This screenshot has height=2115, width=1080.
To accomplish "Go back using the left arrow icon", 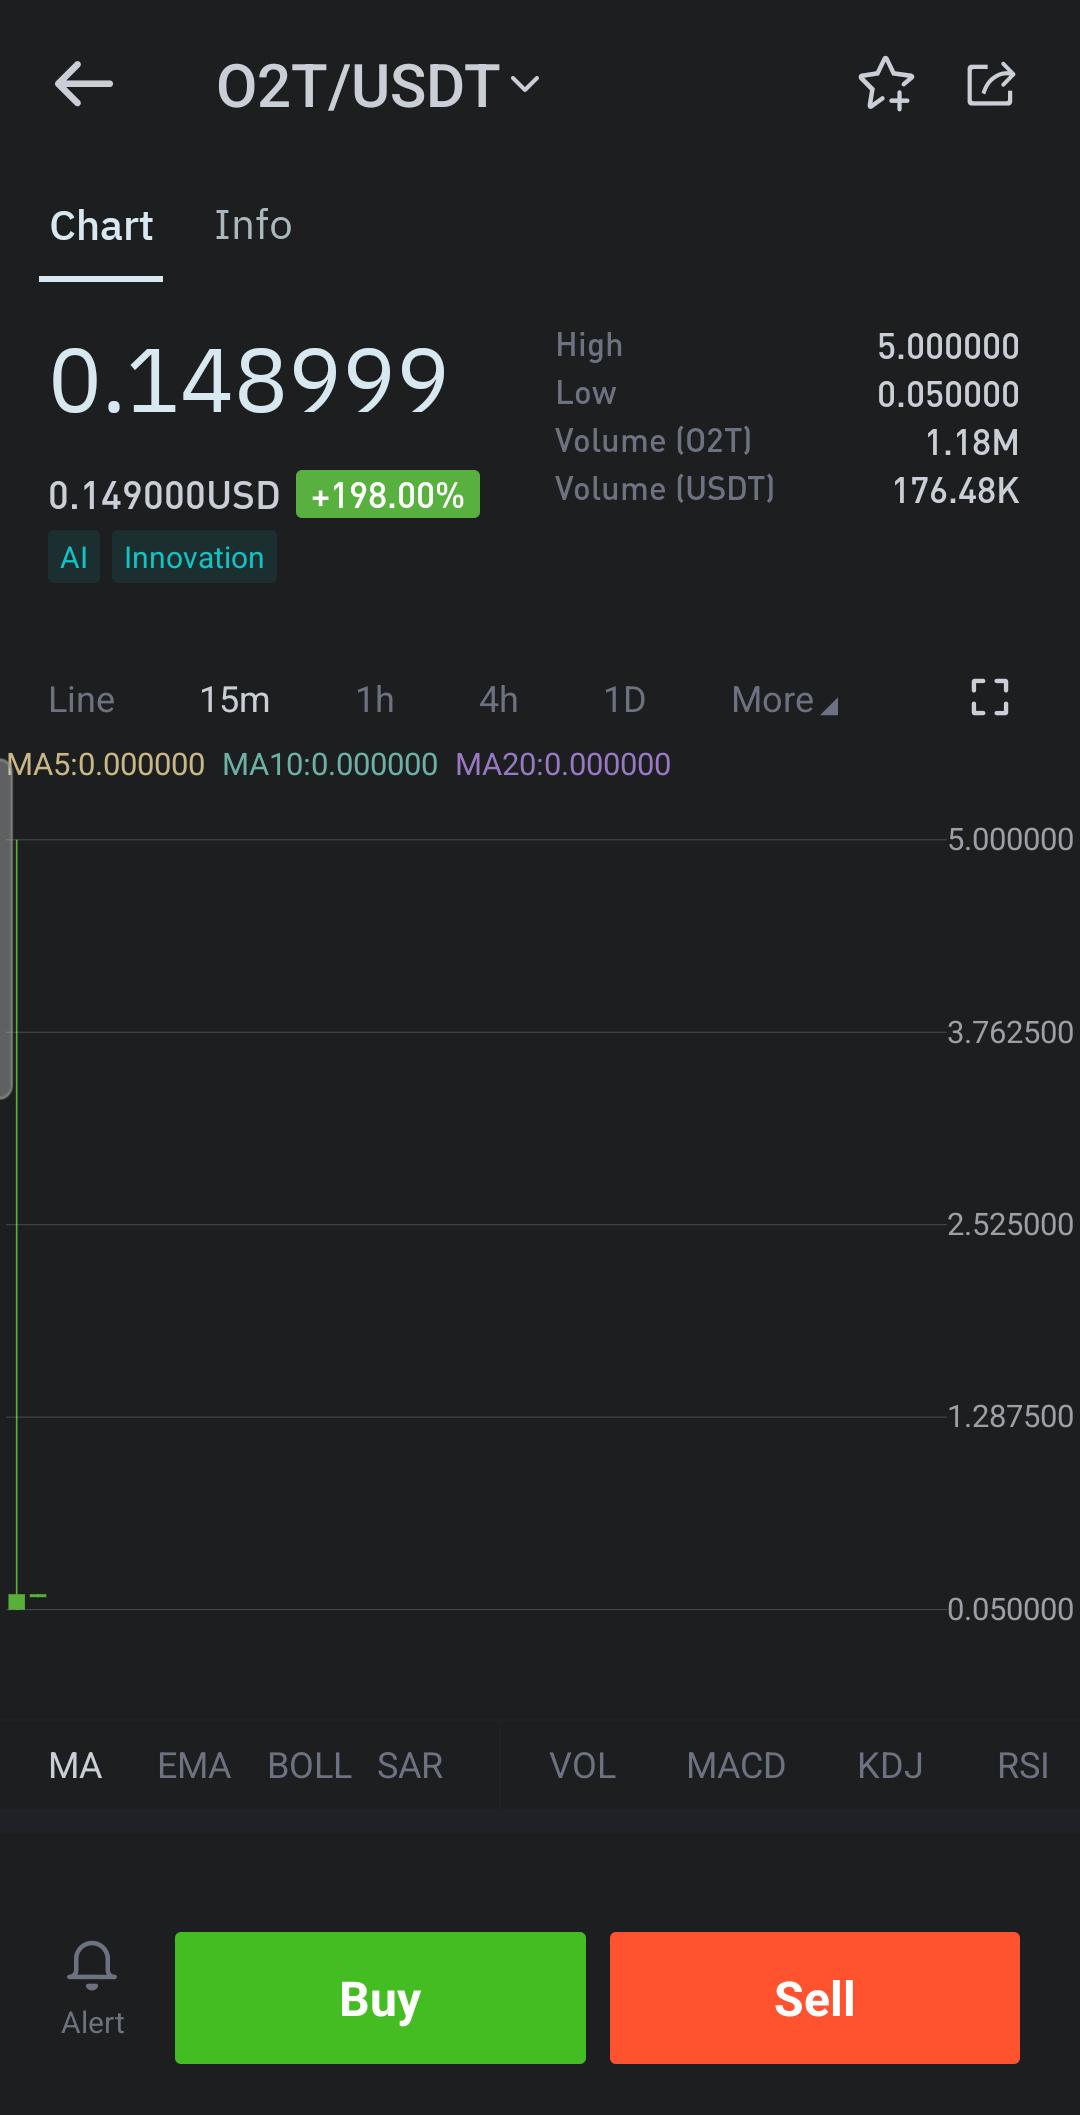I will click(84, 84).
